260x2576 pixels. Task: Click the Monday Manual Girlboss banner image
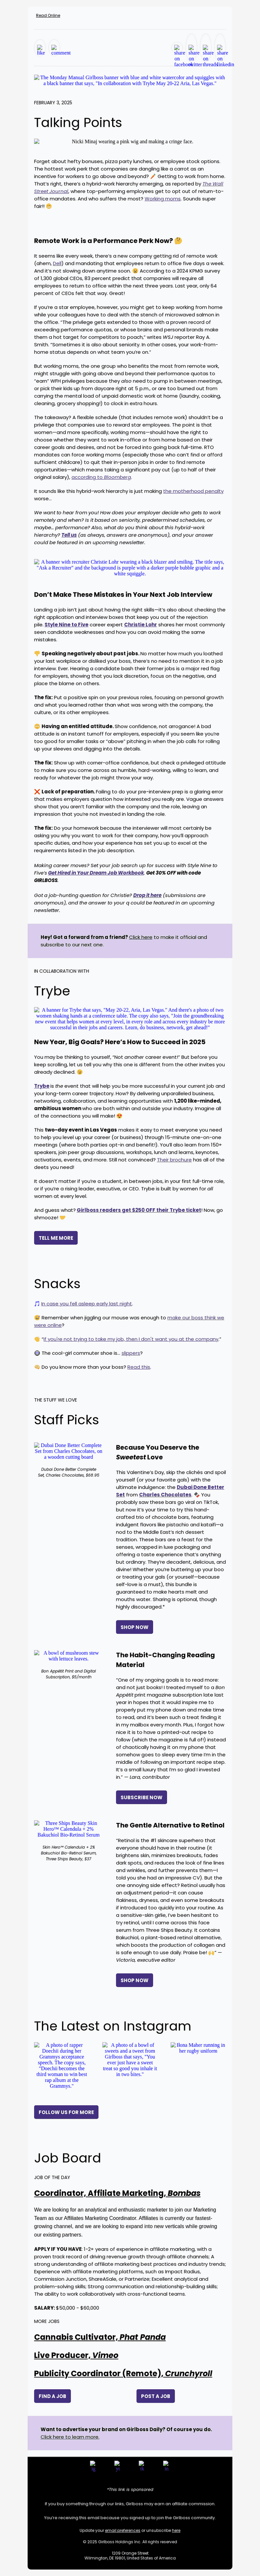click(x=130, y=80)
